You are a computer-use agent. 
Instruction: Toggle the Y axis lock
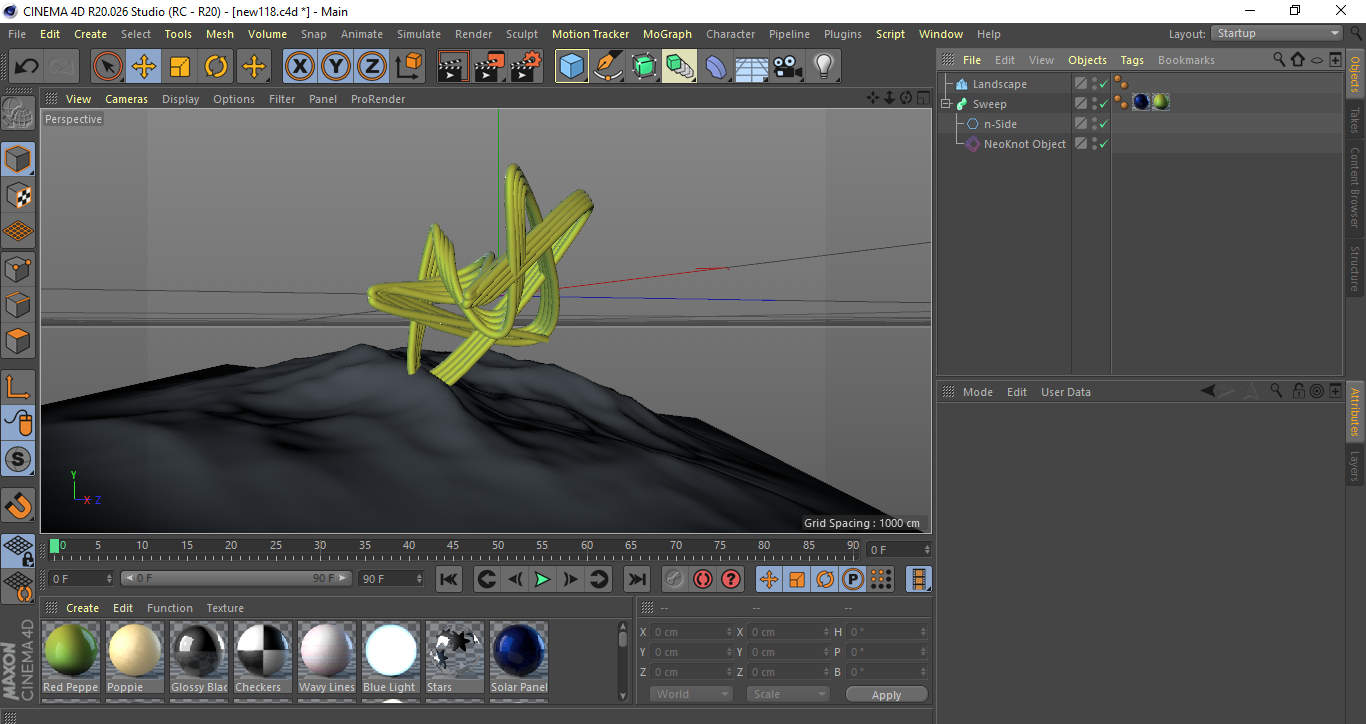click(x=335, y=67)
